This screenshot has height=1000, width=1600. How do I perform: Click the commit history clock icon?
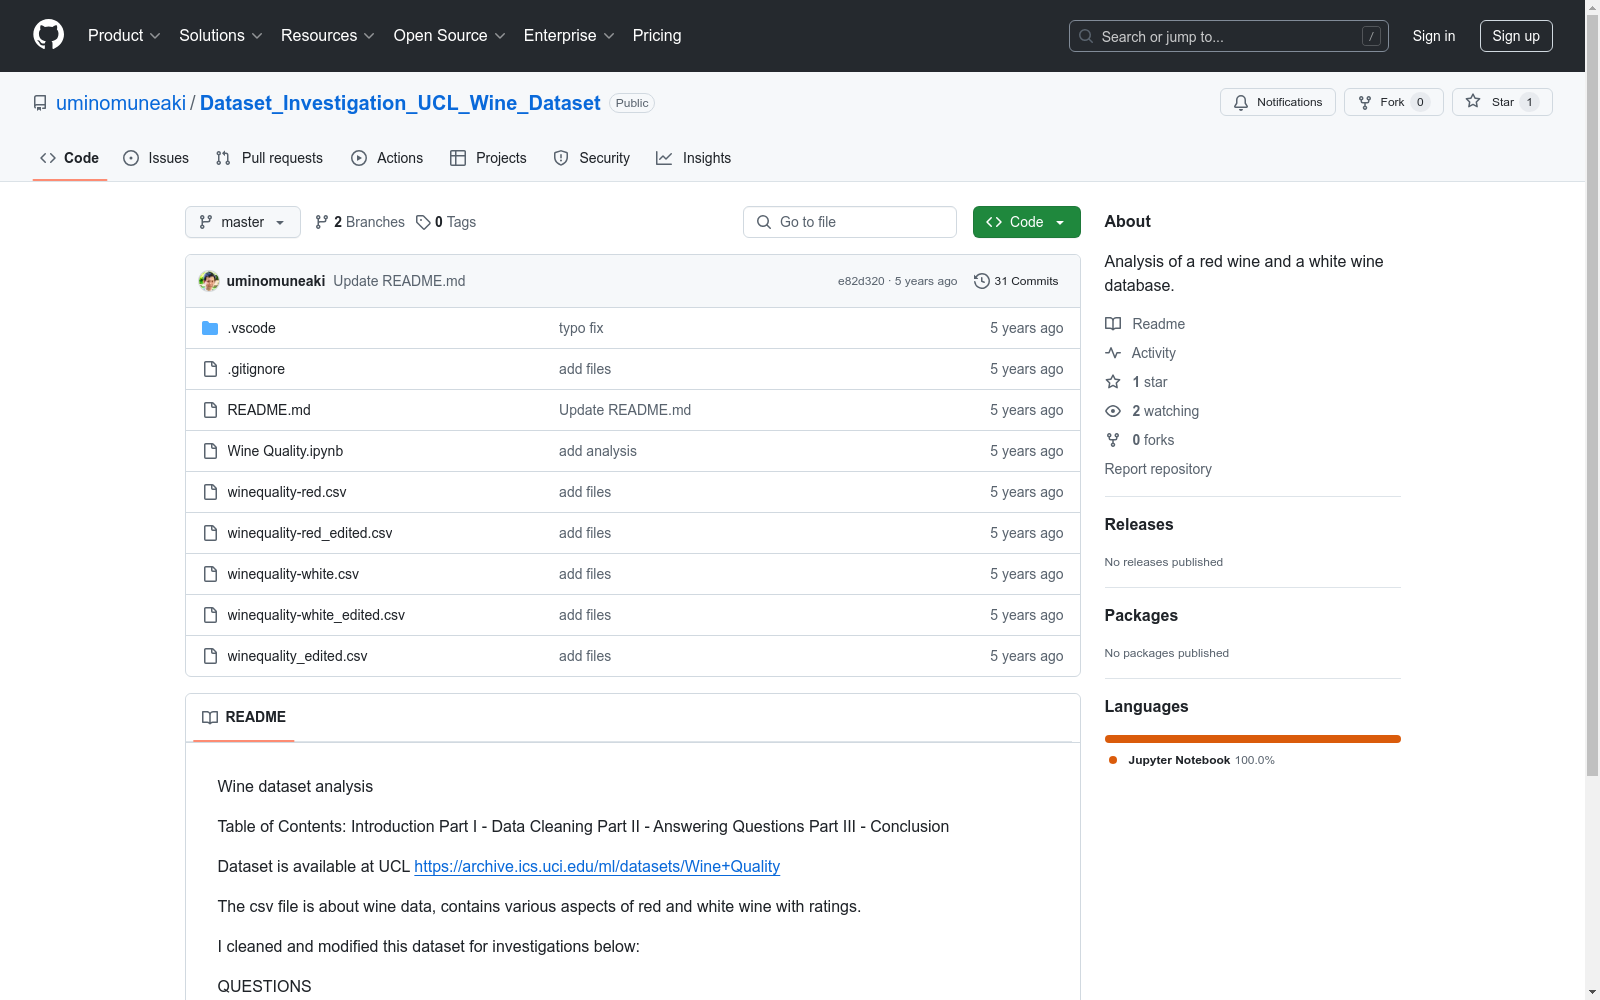coord(982,281)
